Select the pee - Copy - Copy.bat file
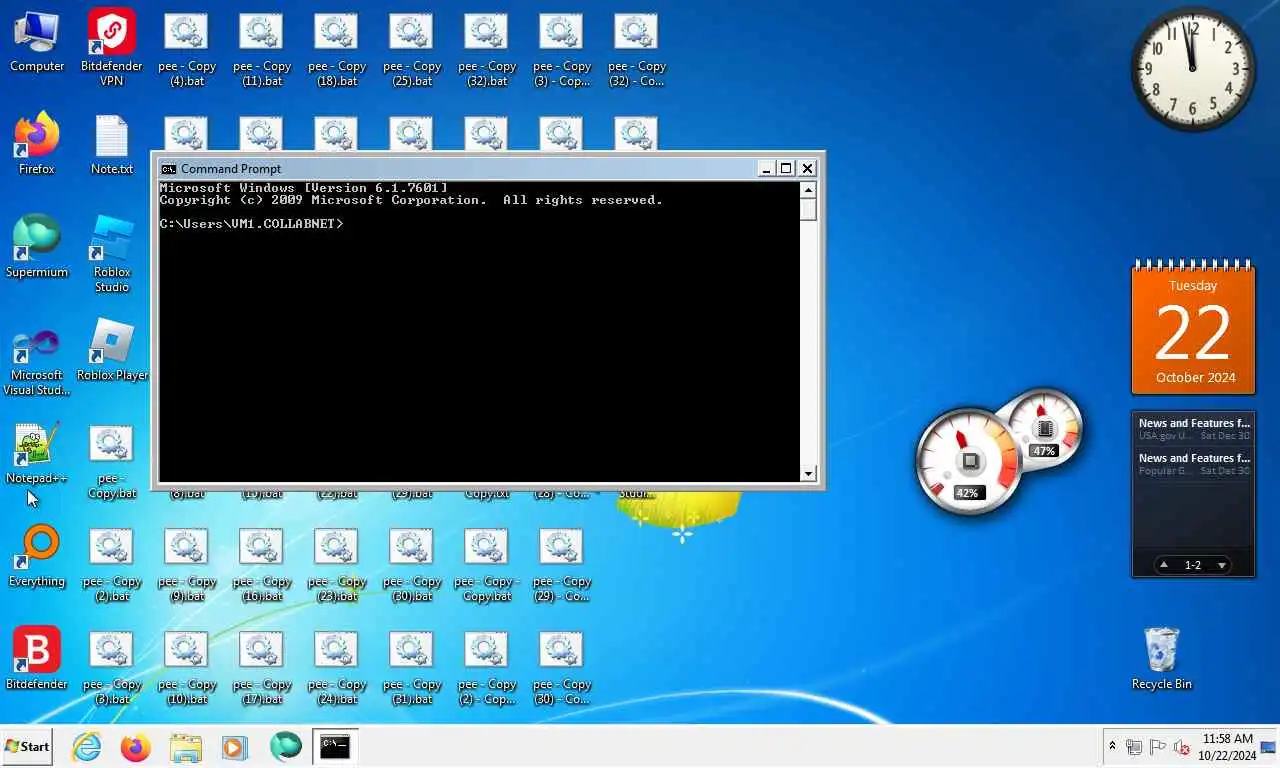This screenshot has height=768, width=1280. click(x=487, y=565)
